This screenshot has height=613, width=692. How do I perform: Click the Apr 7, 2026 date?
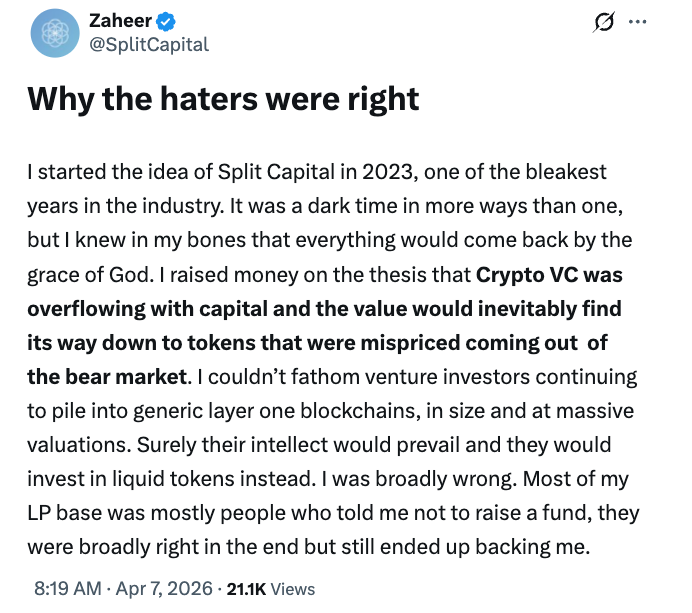click(165, 588)
